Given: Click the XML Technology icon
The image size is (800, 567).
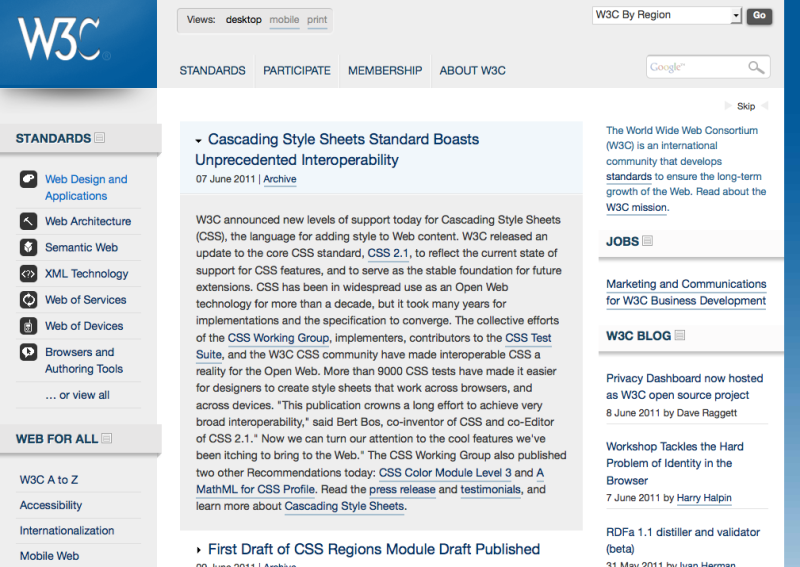Looking at the screenshot, I should (29, 274).
